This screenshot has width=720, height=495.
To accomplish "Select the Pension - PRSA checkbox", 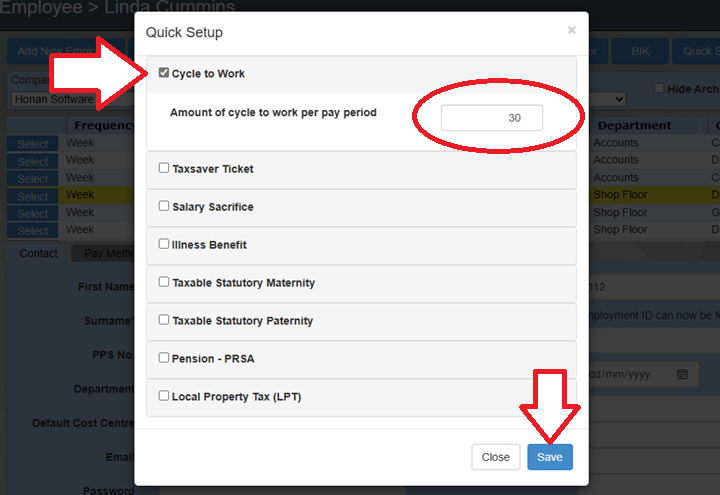I will [x=164, y=358].
